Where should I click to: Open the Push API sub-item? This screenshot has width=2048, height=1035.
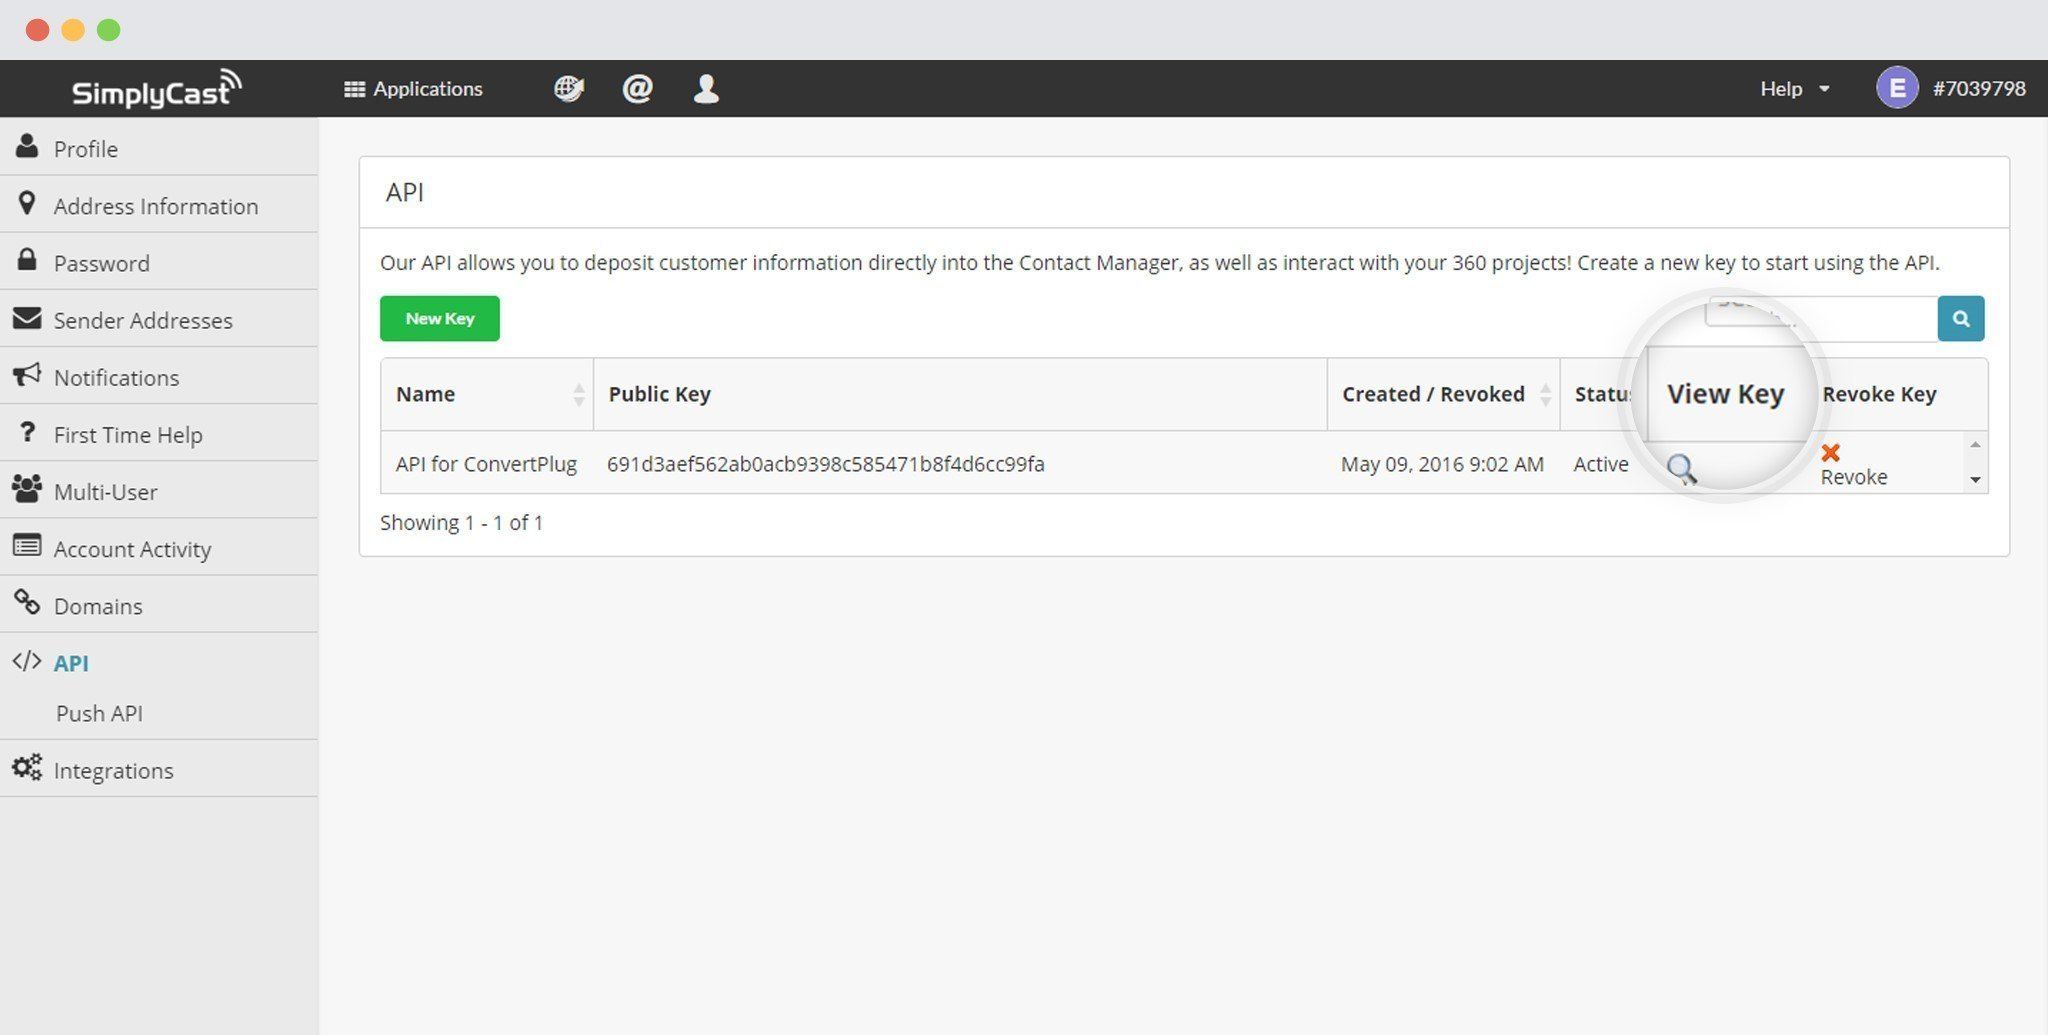[x=99, y=713]
